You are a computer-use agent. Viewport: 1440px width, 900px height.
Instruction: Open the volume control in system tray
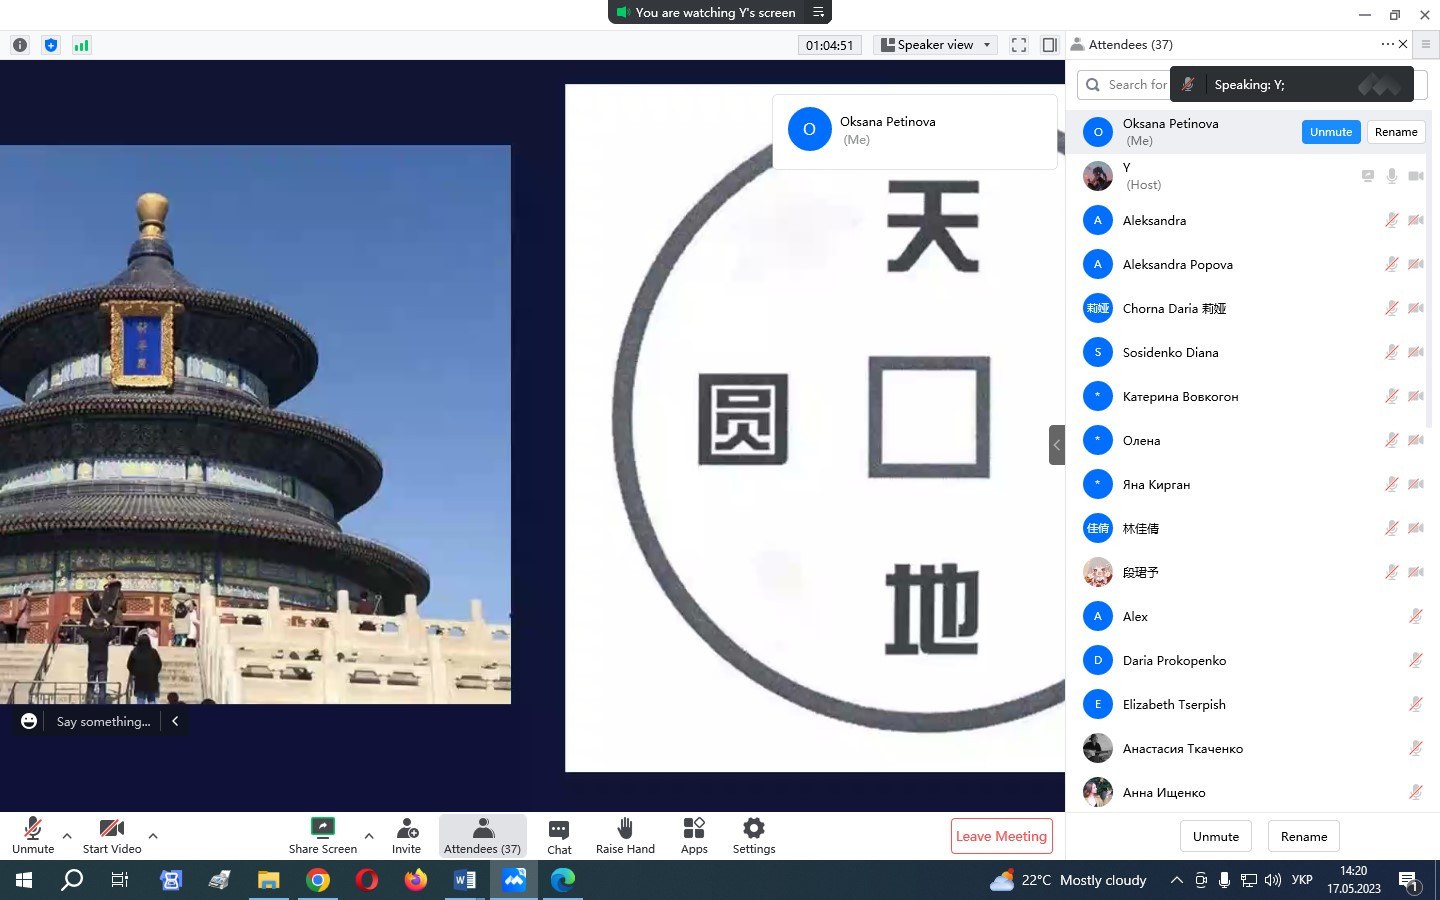[x=1273, y=880]
